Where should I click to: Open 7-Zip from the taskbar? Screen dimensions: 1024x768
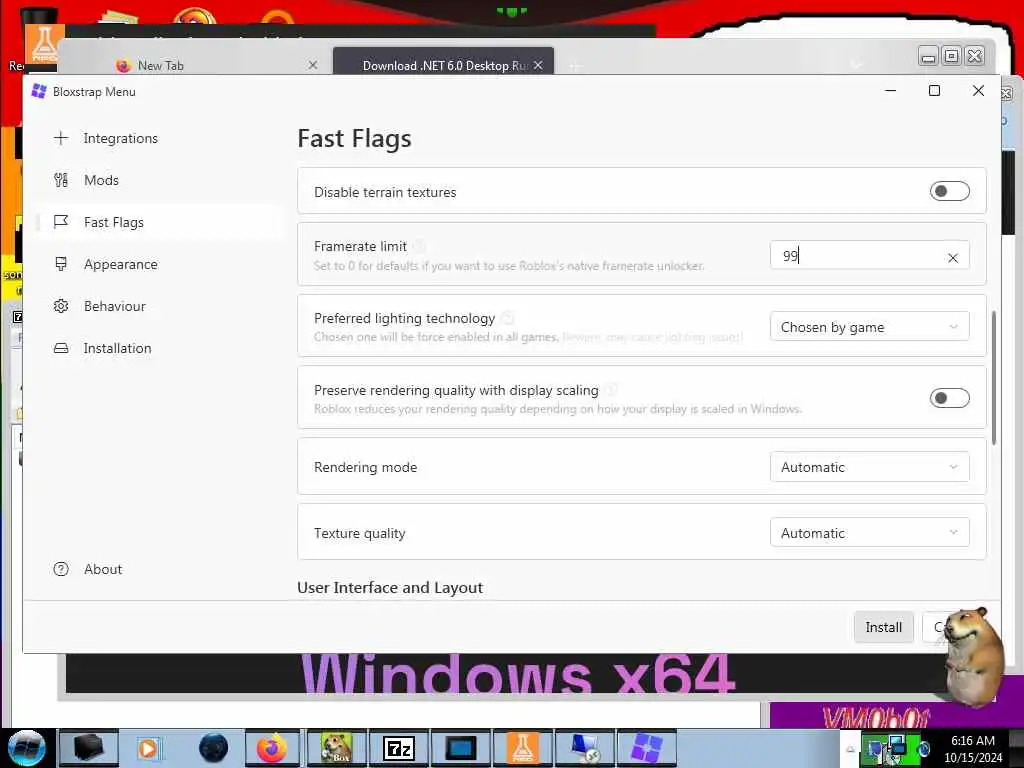pyautogui.click(x=398, y=748)
